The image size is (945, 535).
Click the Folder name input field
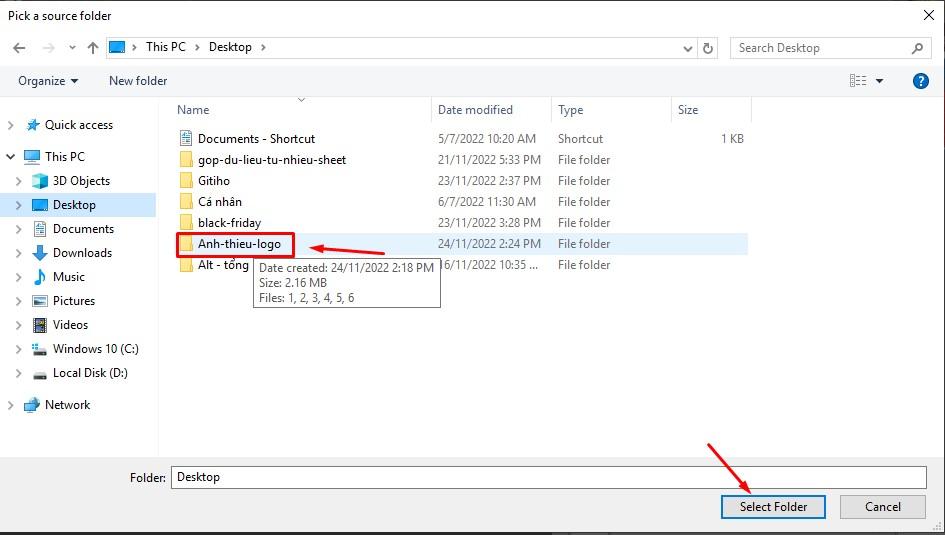click(x=548, y=477)
